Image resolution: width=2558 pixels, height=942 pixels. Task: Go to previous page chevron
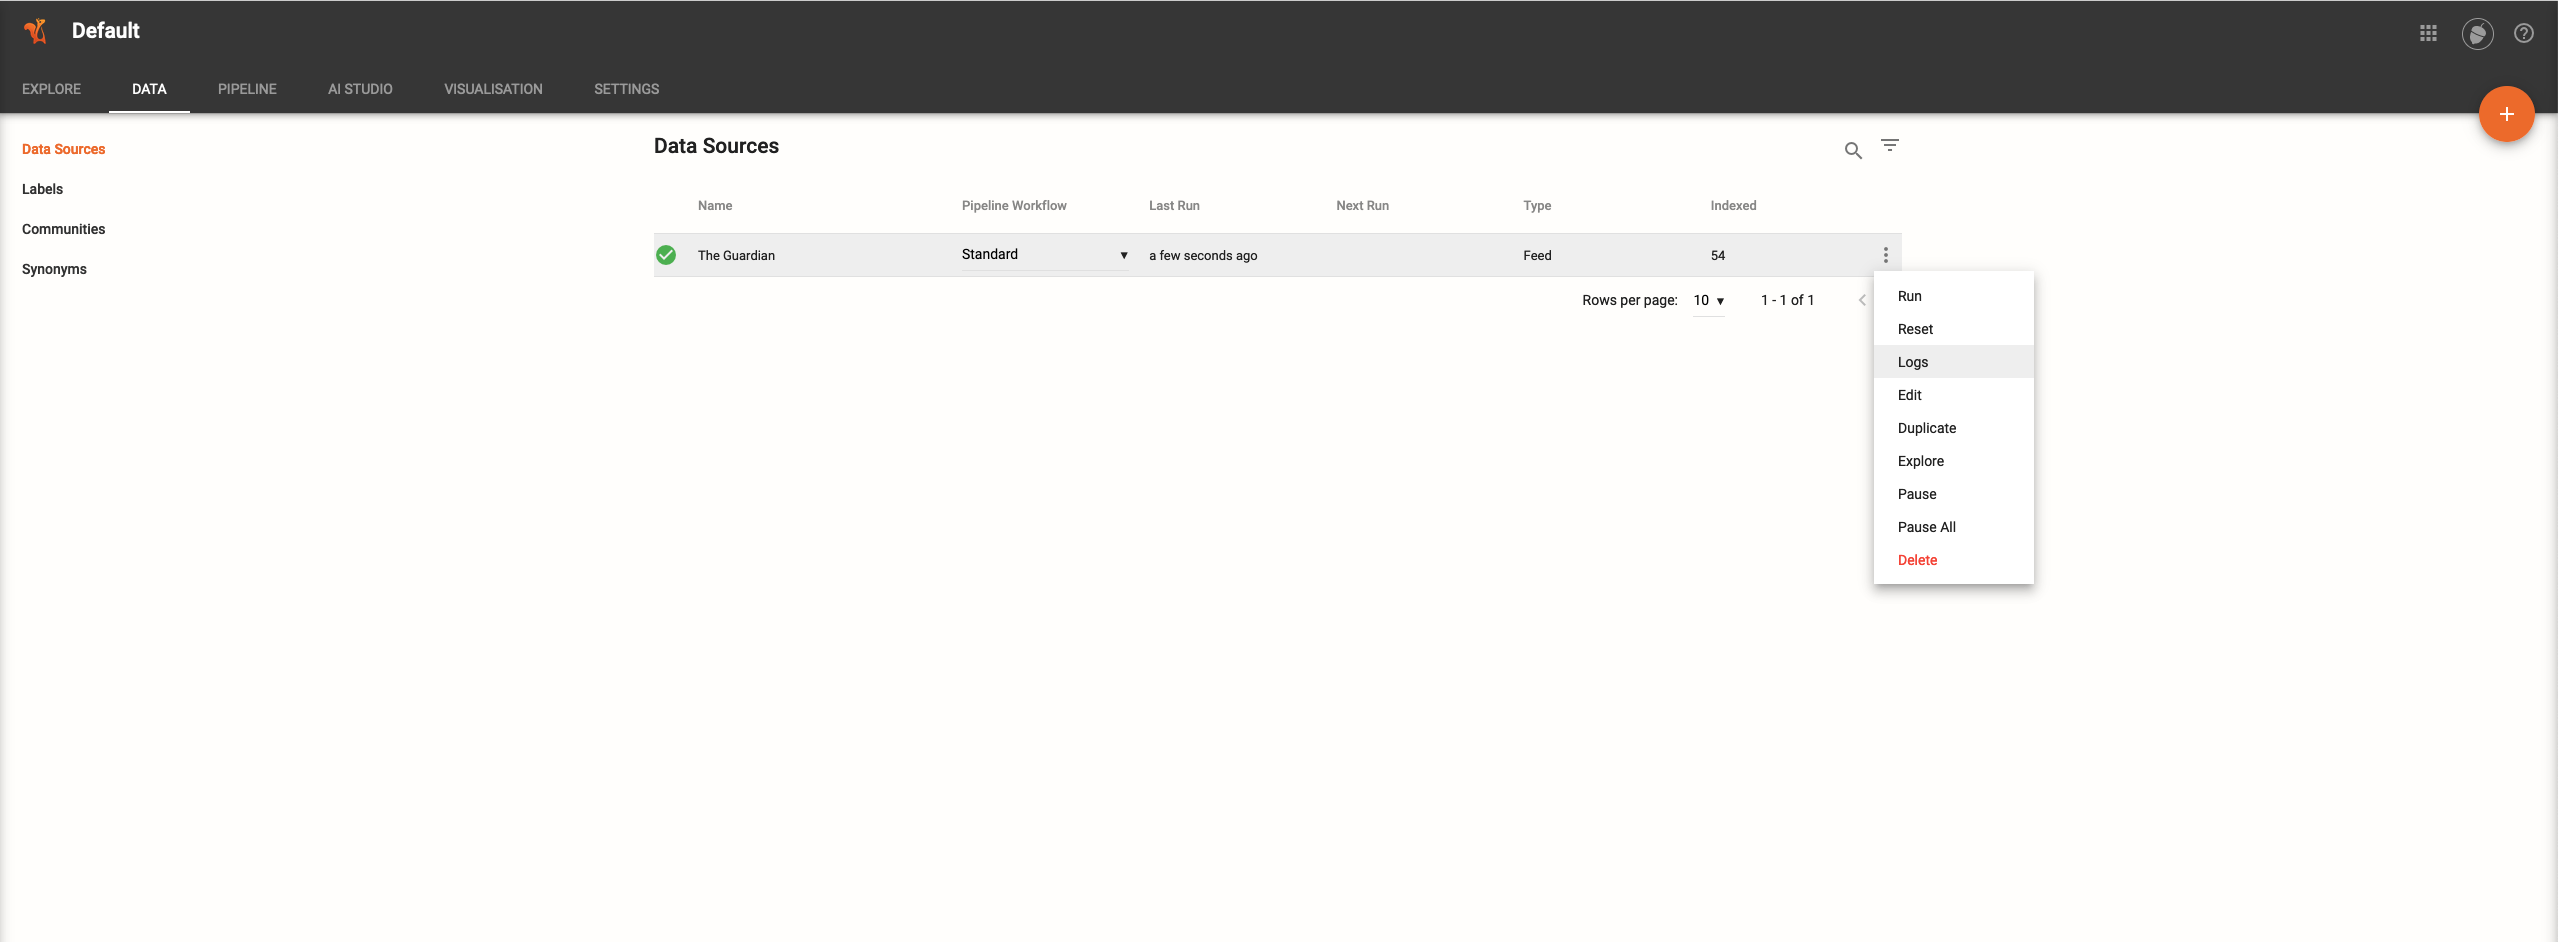pyautogui.click(x=1862, y=300)
